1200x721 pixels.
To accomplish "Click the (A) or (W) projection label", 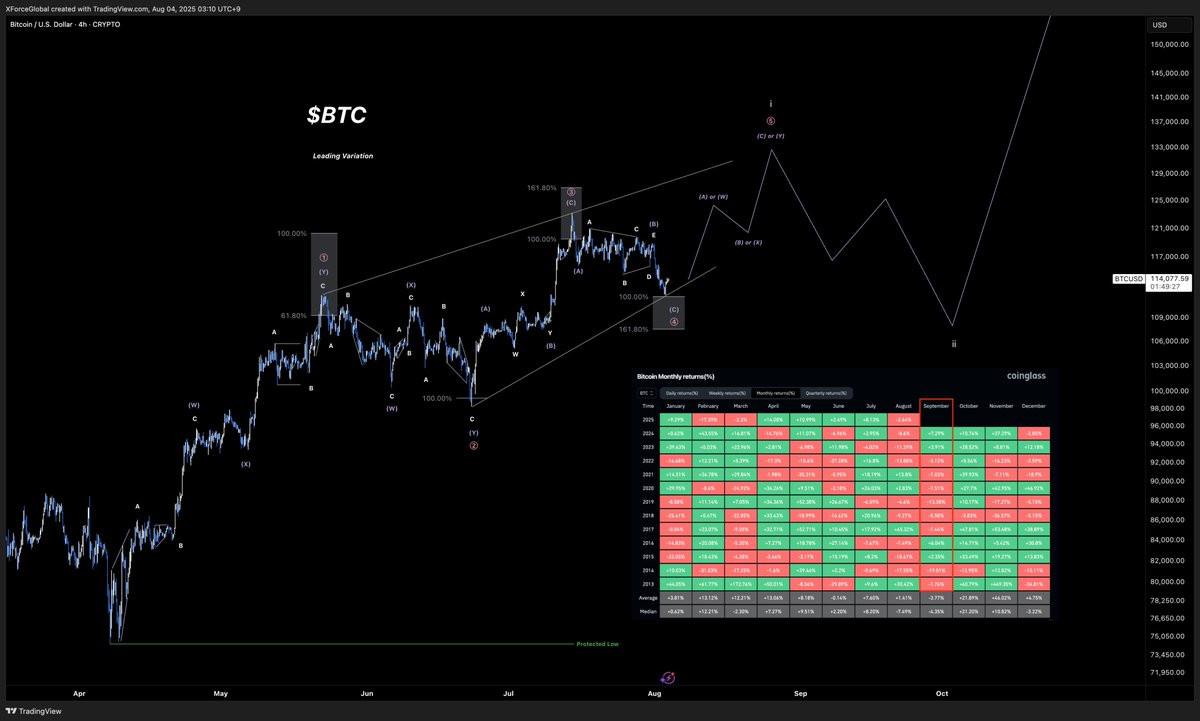I will click(713, 197).
